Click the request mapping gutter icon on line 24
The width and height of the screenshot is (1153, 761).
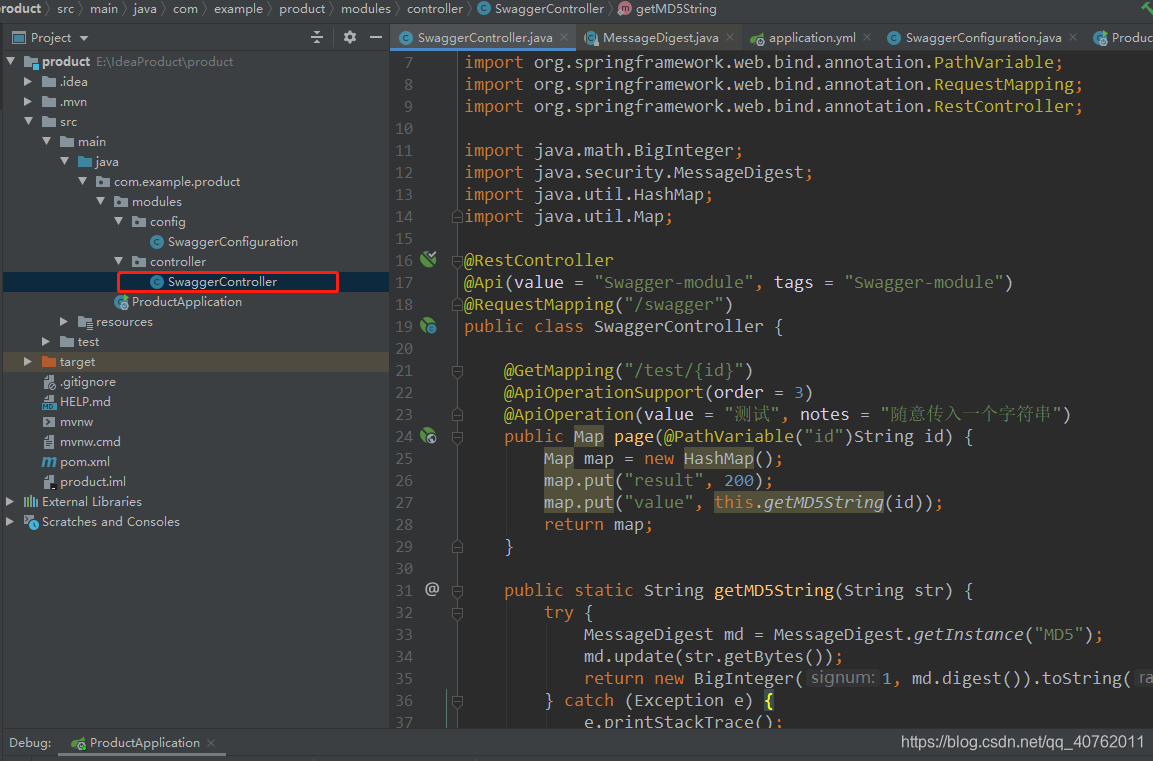click(429, 435)
